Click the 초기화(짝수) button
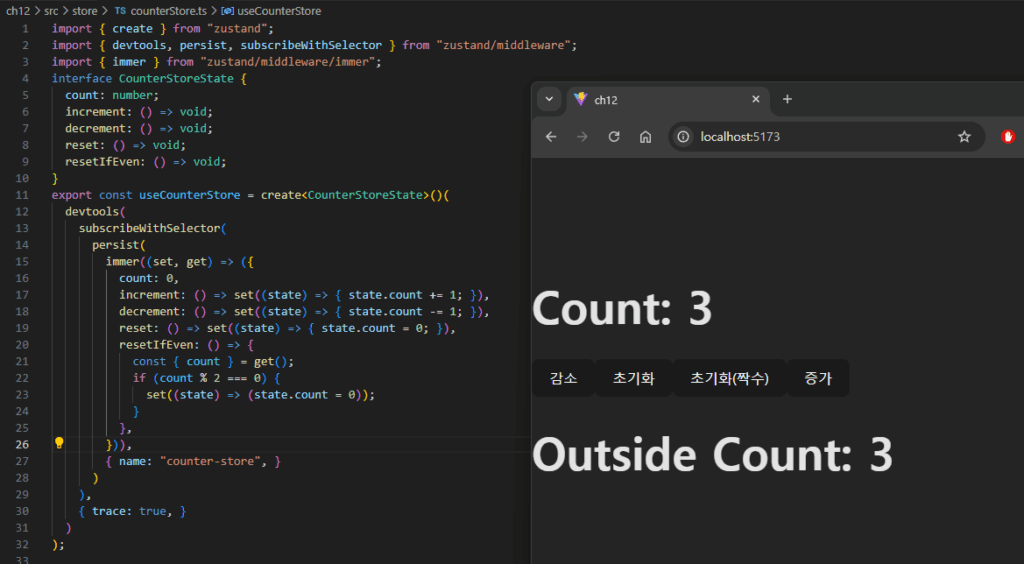The image size is (1024, 564). point(729,379)
